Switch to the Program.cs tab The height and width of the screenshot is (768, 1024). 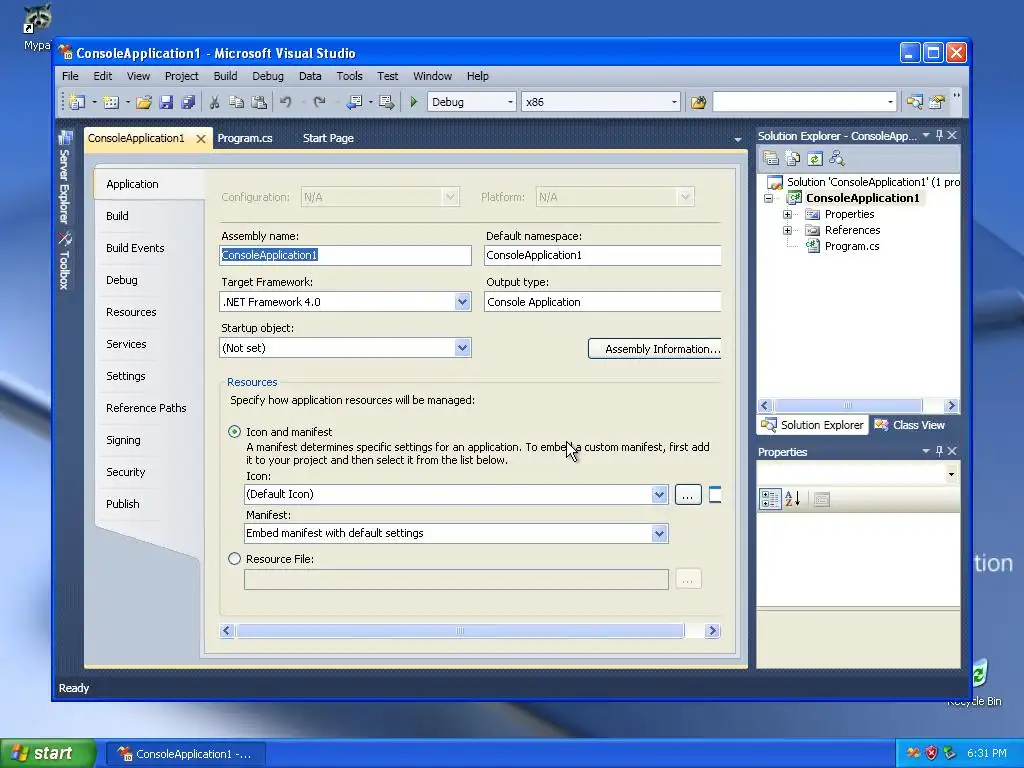pos(245,138)
